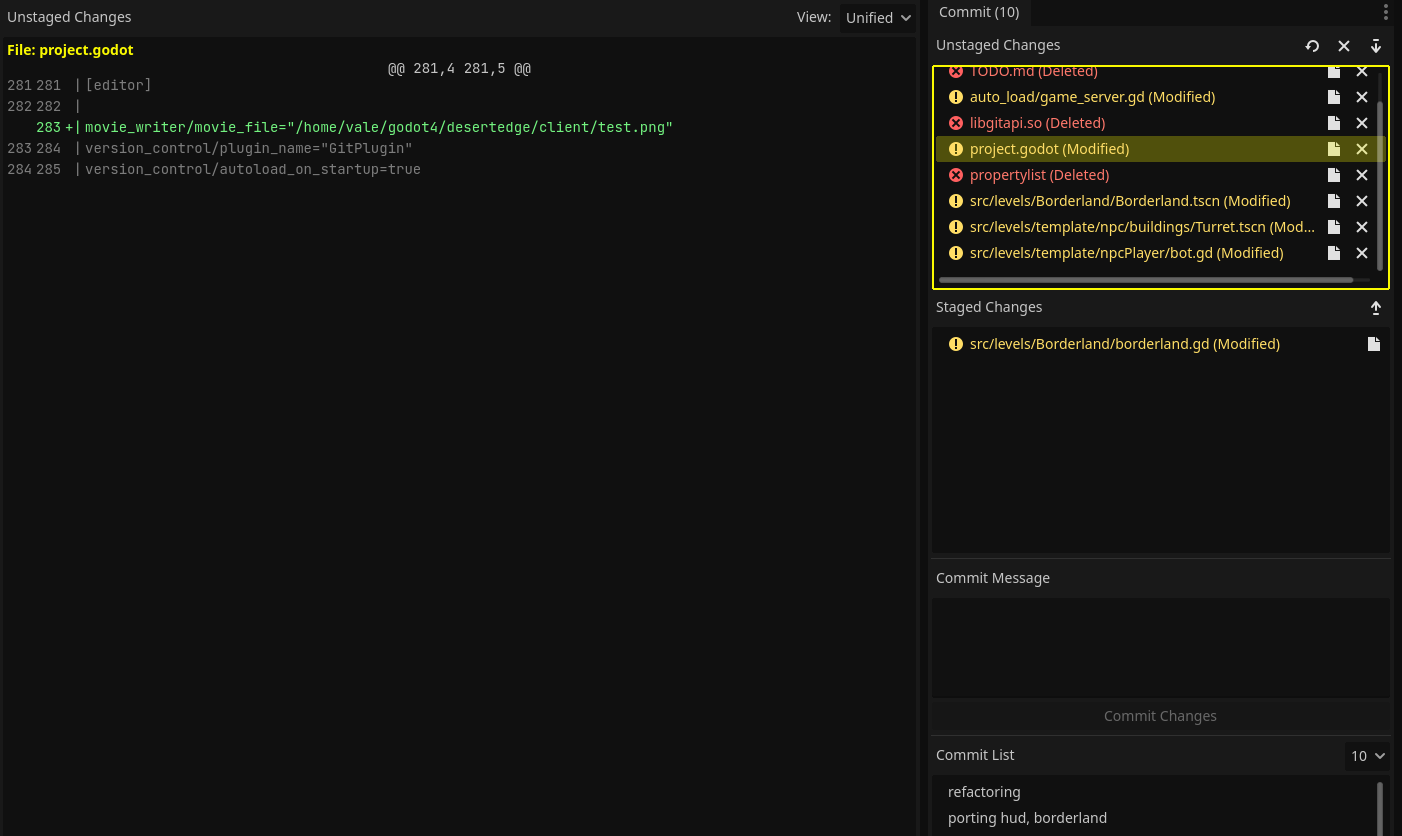The height and width of the screenshot is (836, 1402).
Task: Click the unstaged list vertical scrollbar
Action: click(x=1380, y=185)
